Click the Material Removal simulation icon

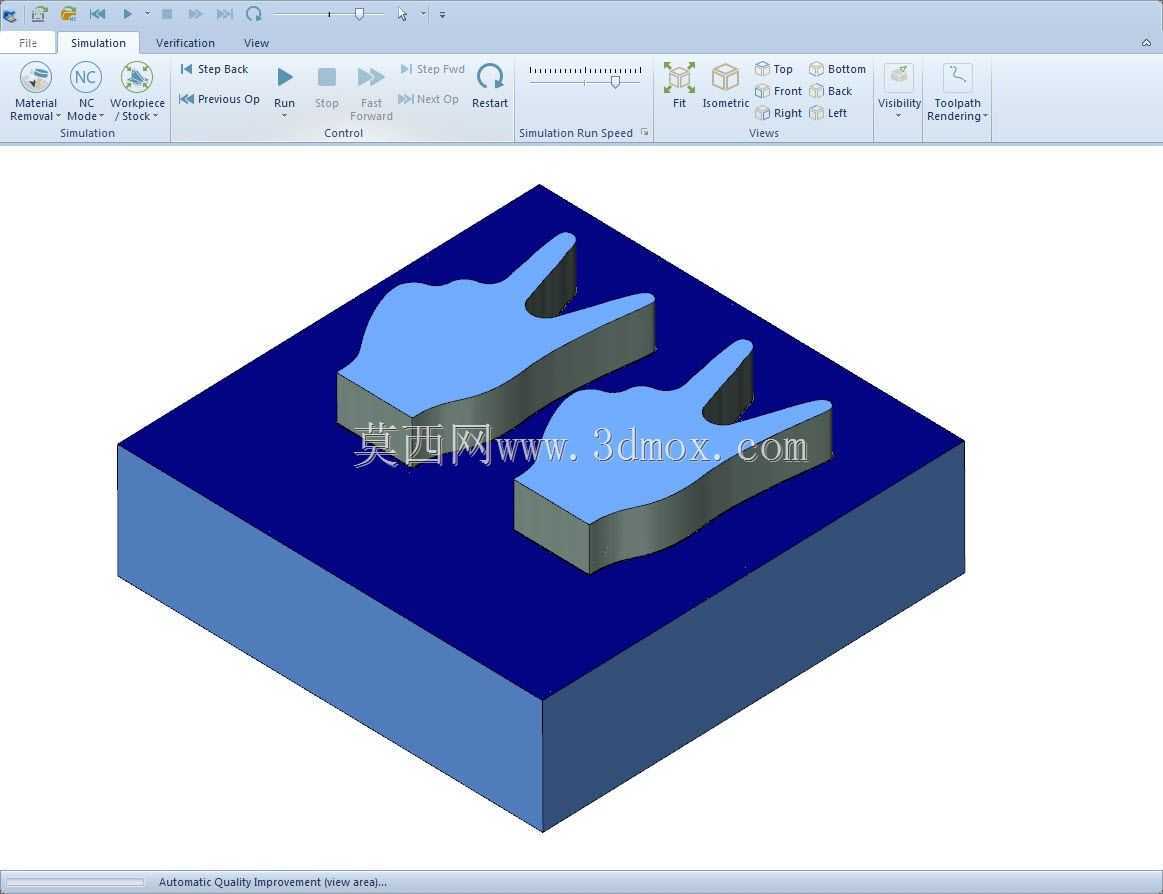[35, 77]
